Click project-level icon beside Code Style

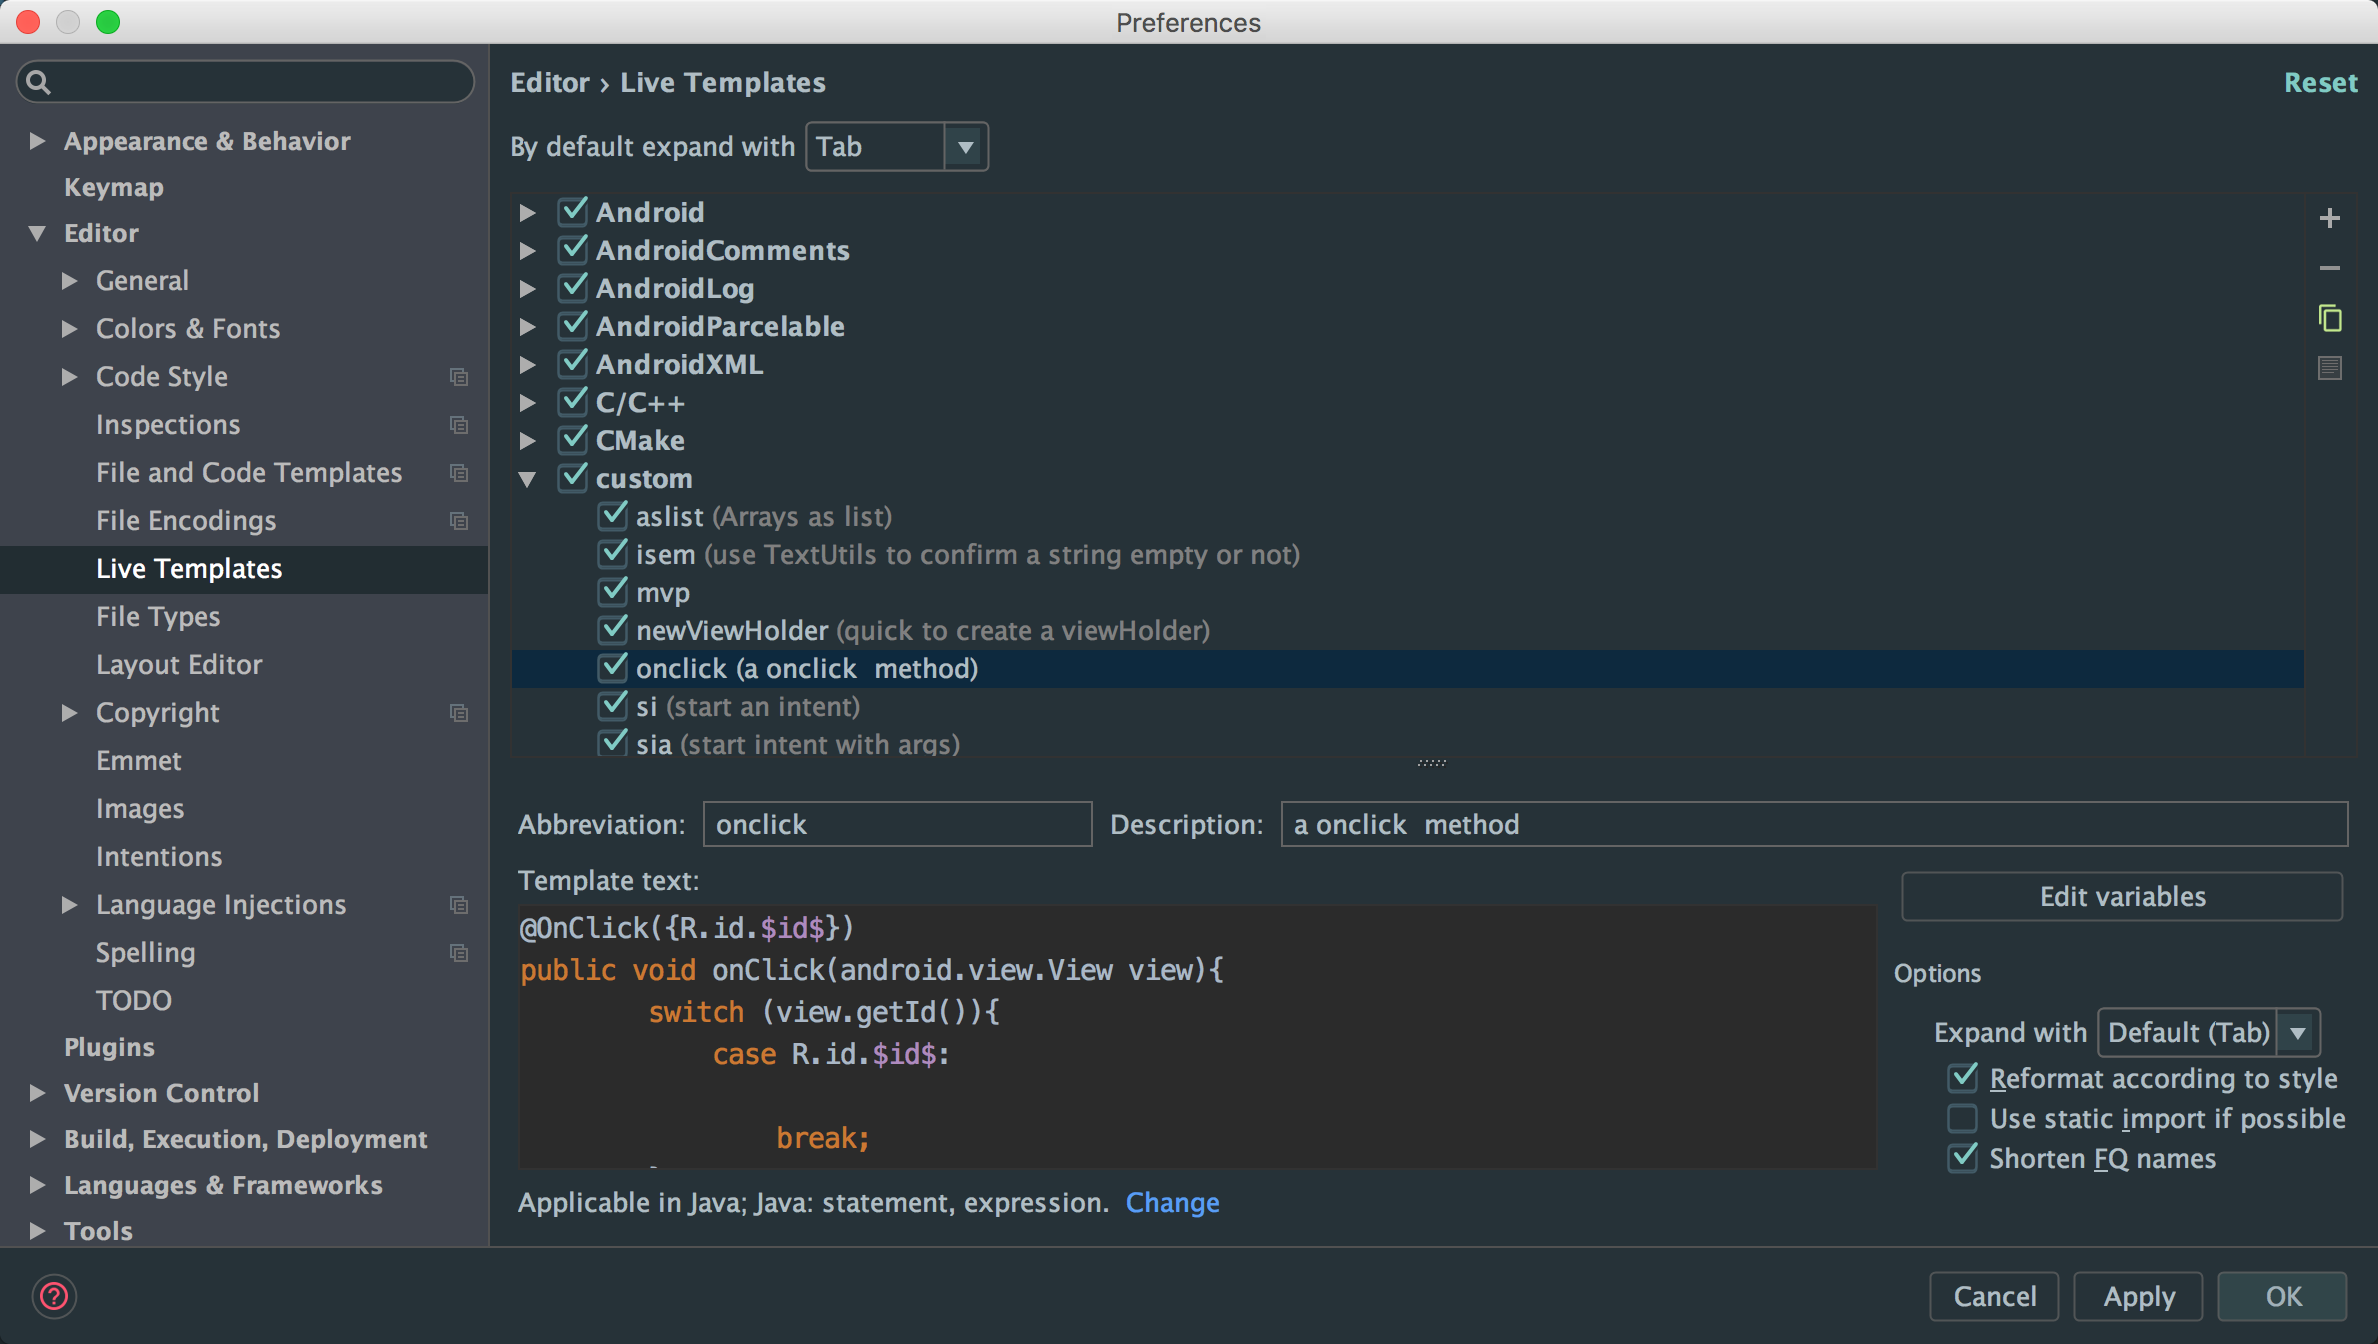tap(459, 377)
